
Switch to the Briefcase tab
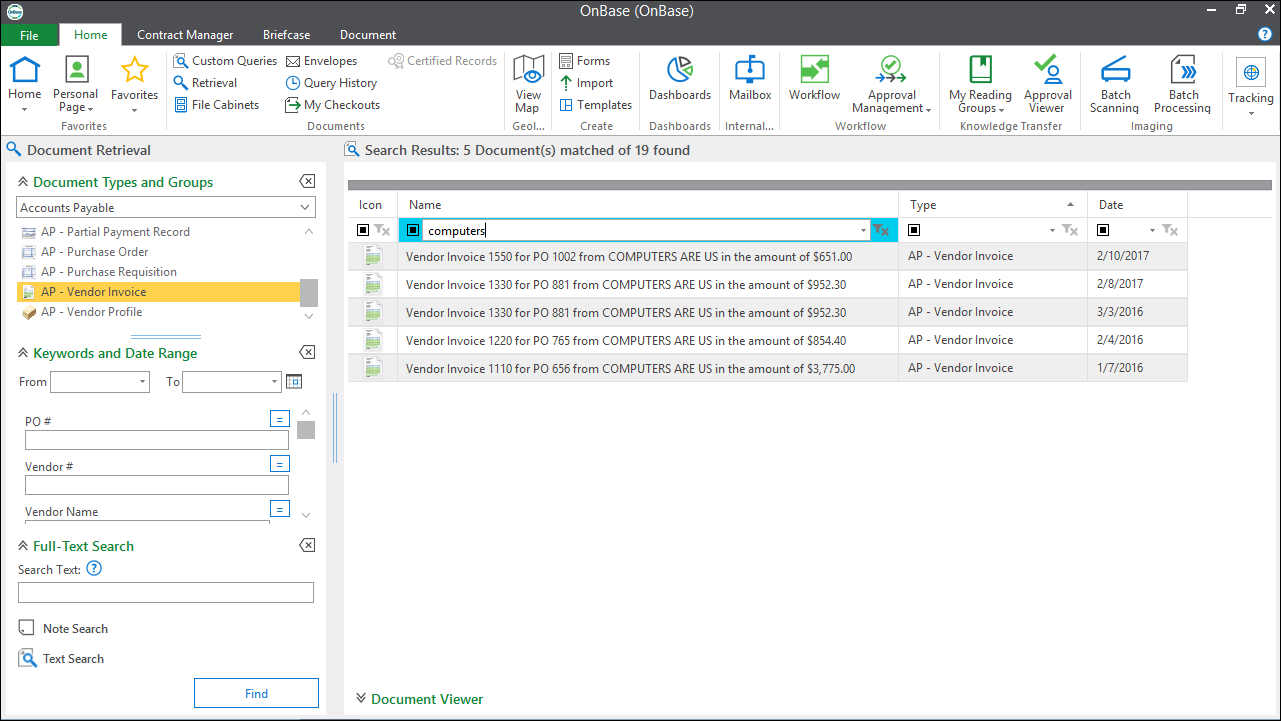pos(286,35)
